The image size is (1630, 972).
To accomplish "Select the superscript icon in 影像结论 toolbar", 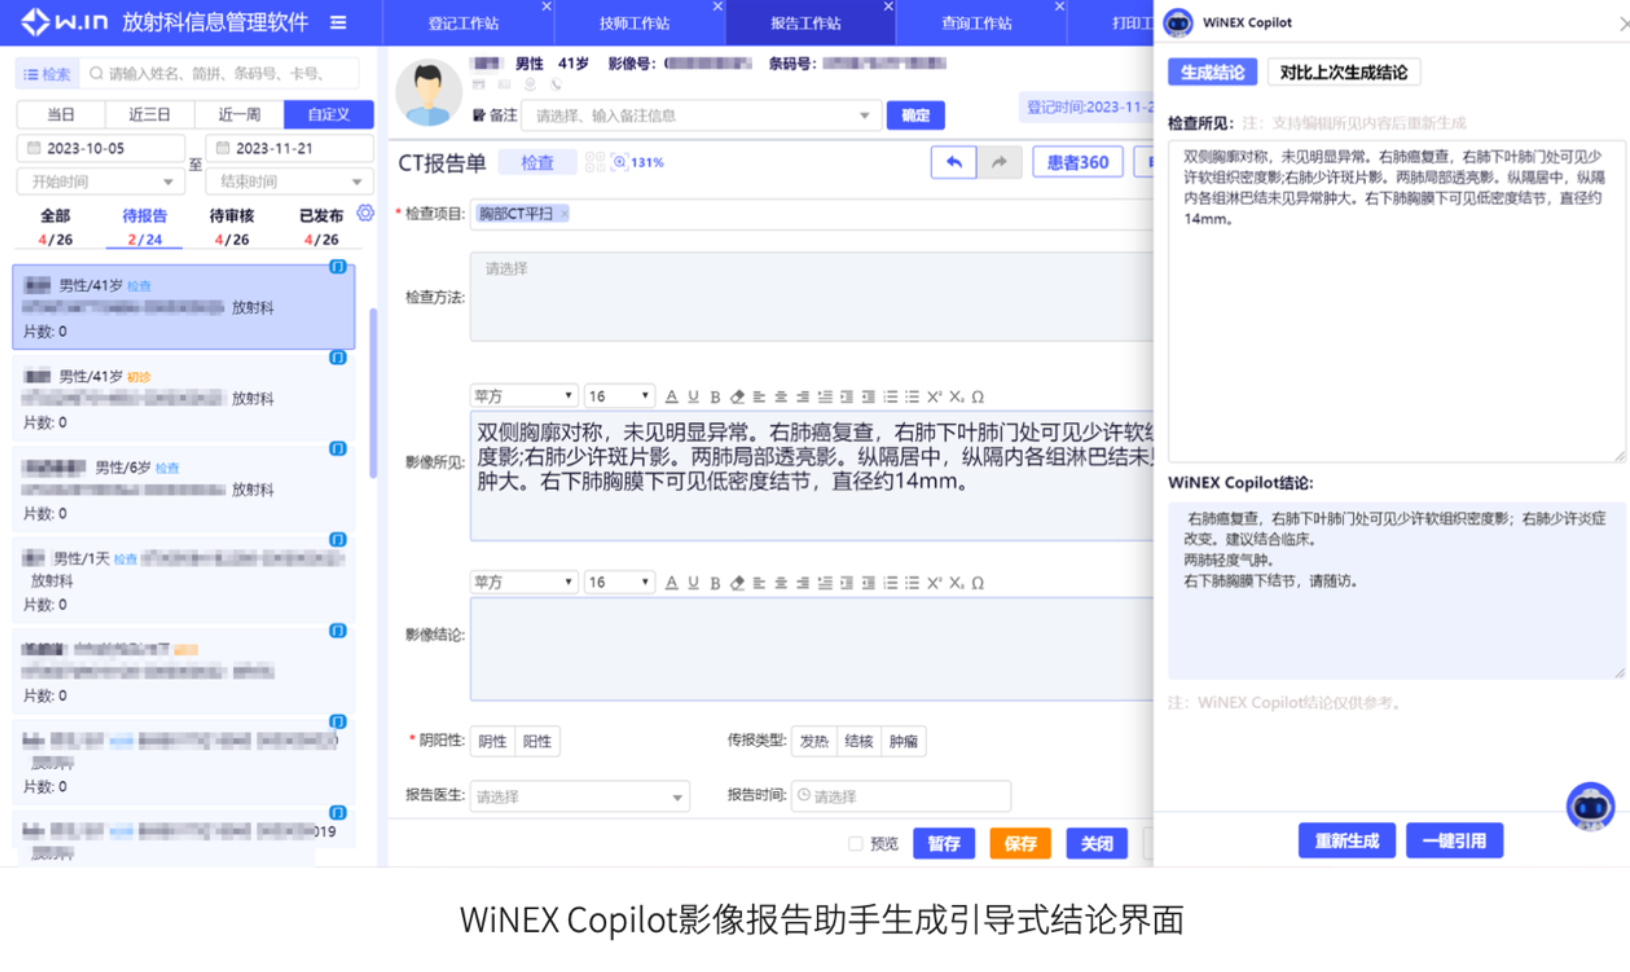I will [933, 582].
